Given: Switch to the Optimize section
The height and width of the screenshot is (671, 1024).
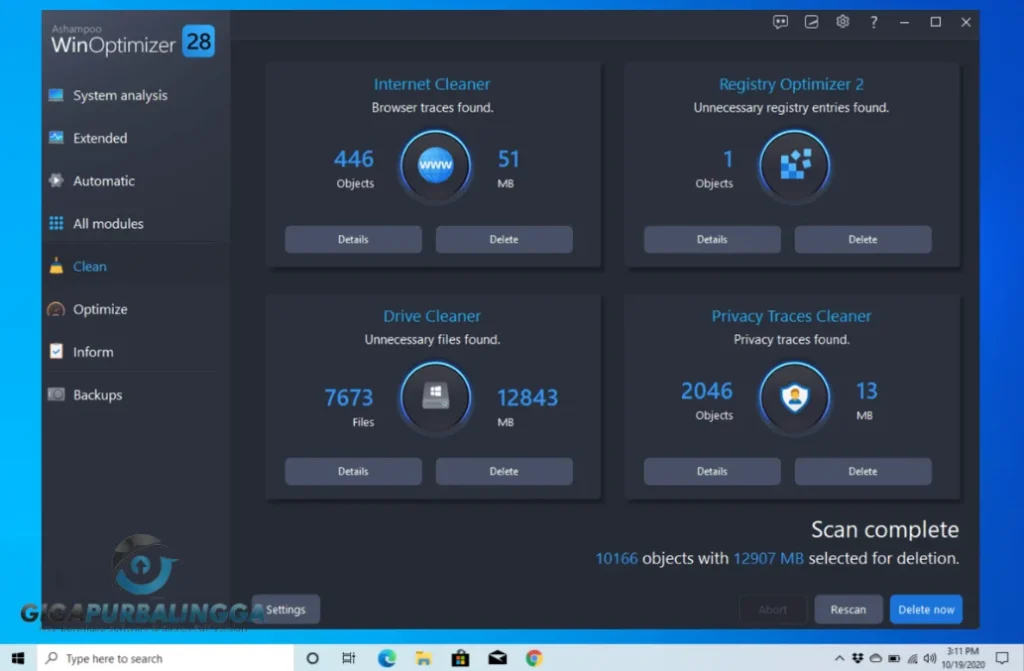Looking at the screenshot, I should click(100, 309).
